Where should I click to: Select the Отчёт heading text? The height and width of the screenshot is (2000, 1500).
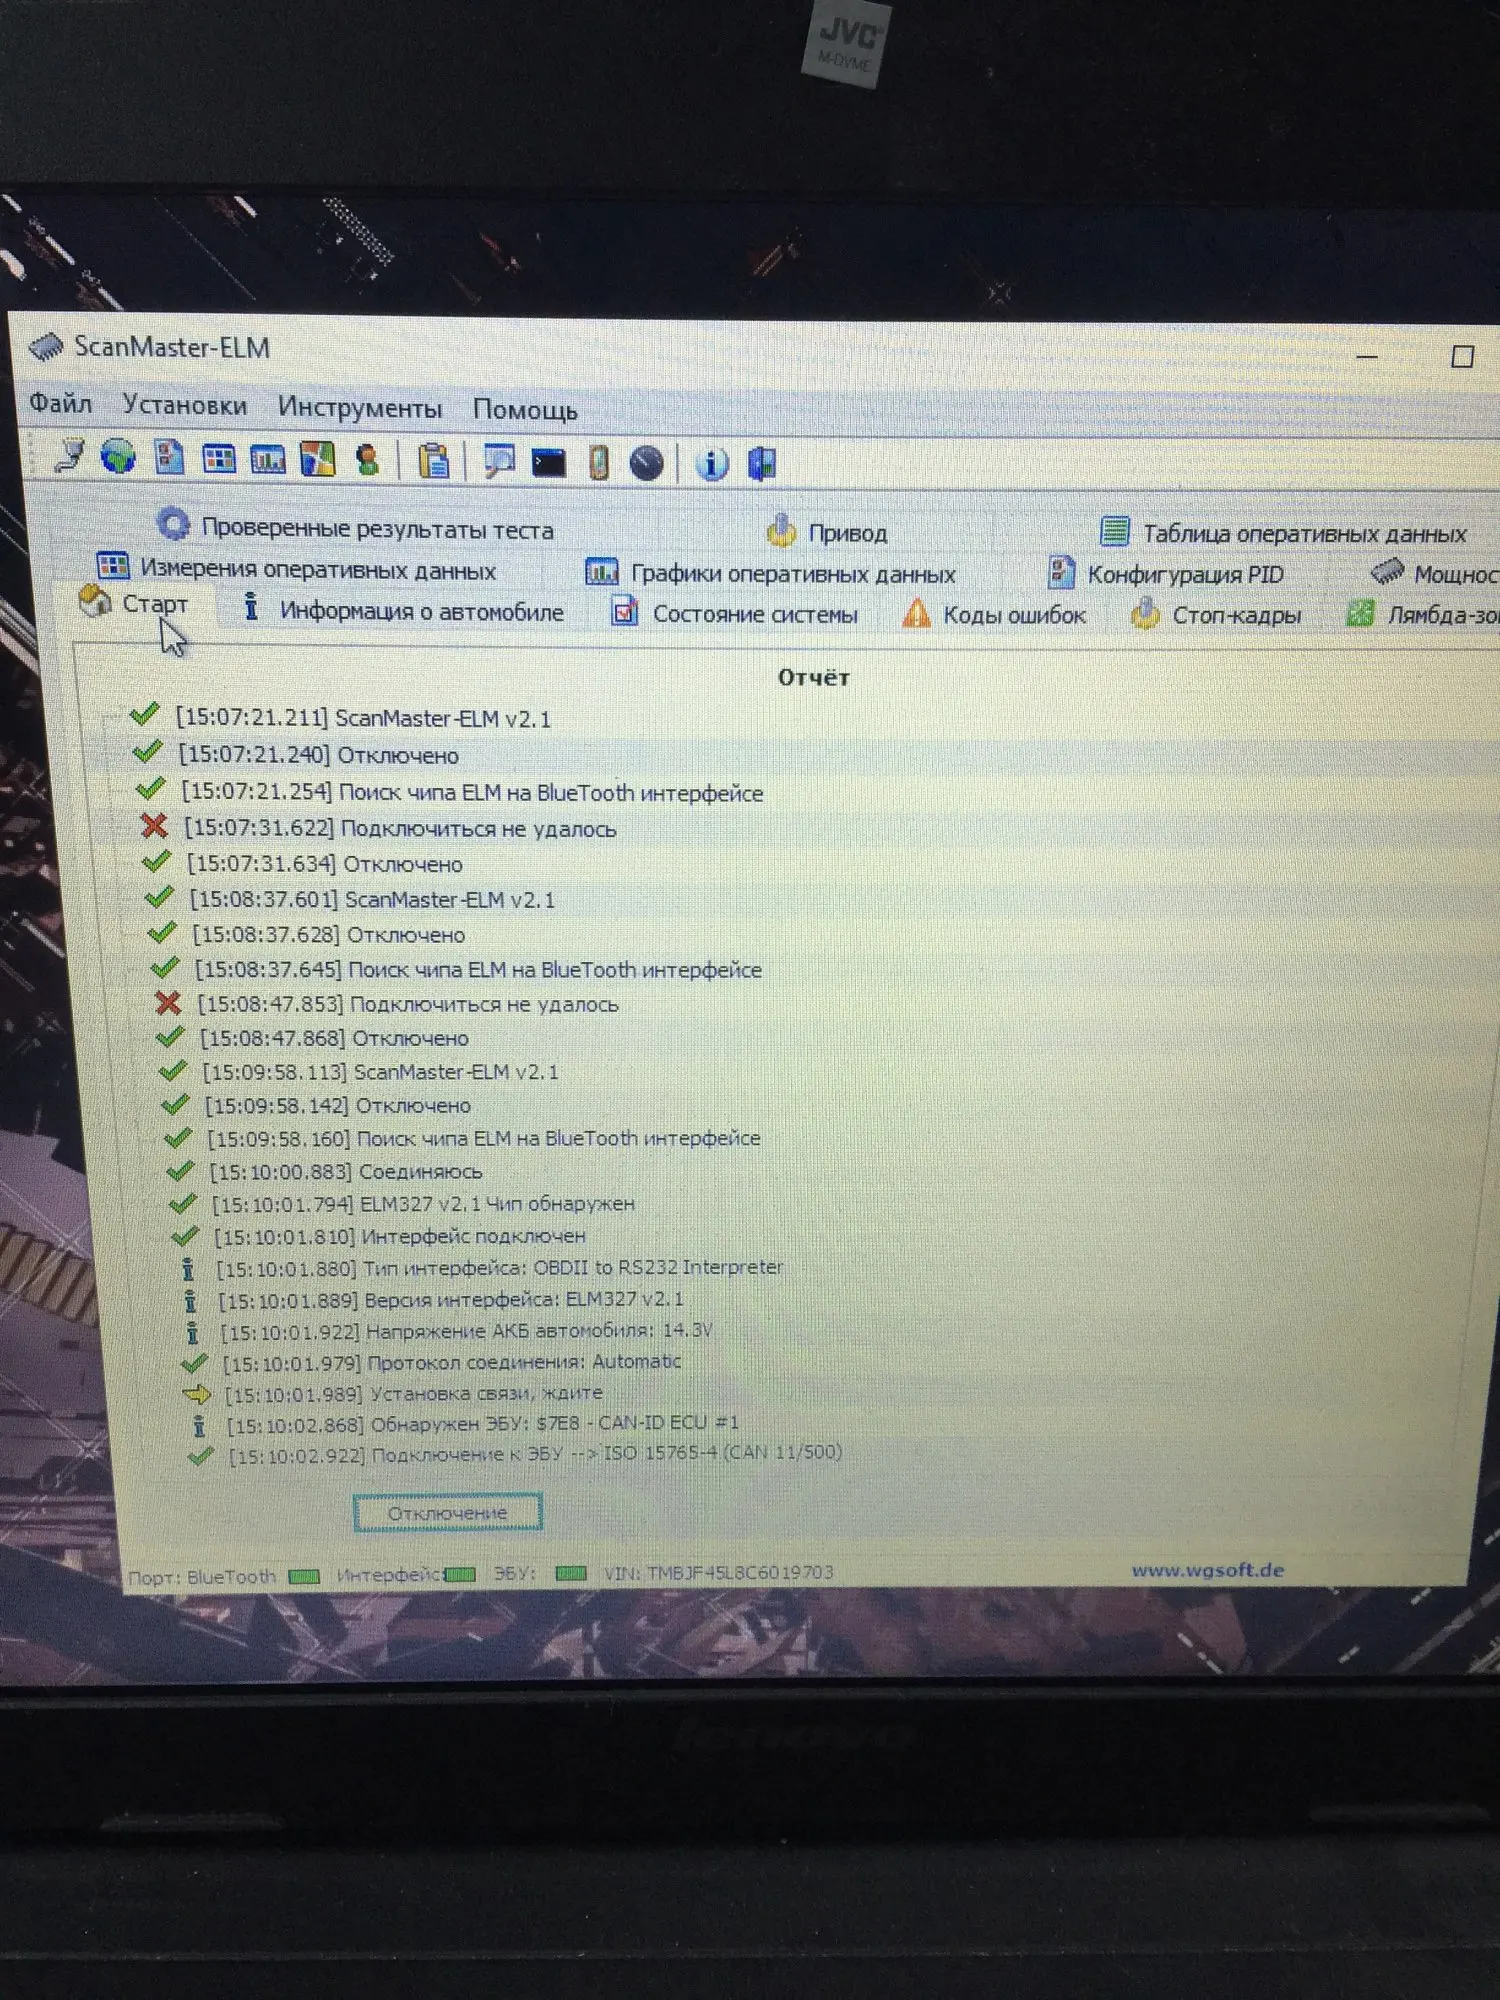814,677
